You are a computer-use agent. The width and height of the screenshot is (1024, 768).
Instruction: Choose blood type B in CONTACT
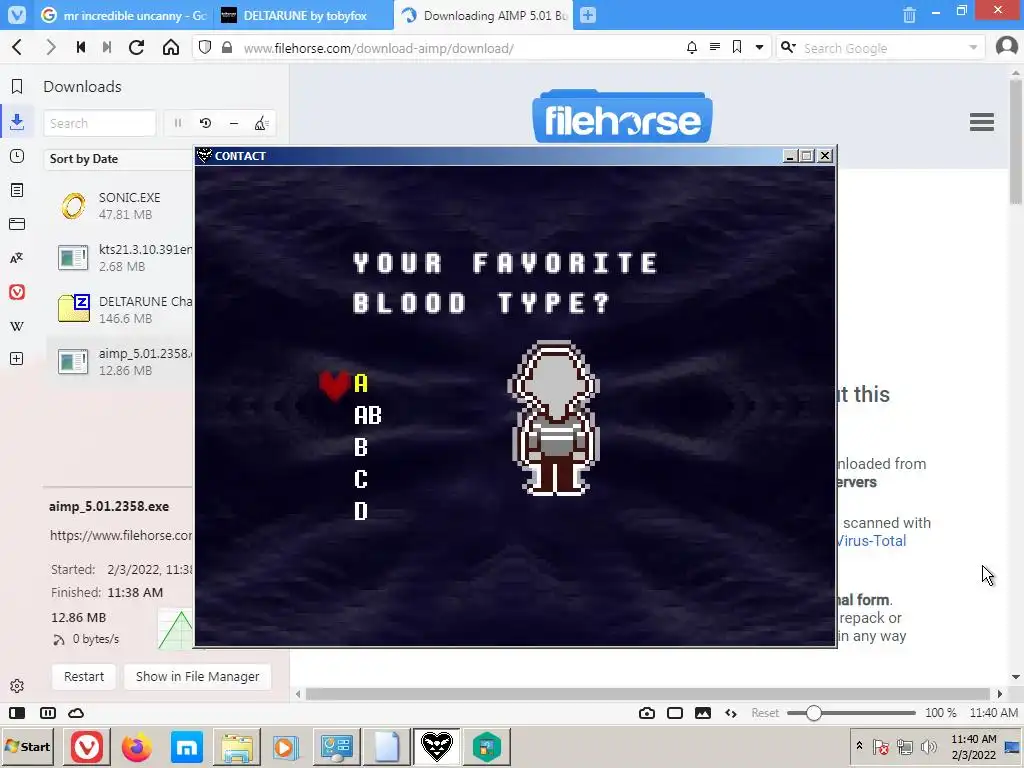coord(360,447)
